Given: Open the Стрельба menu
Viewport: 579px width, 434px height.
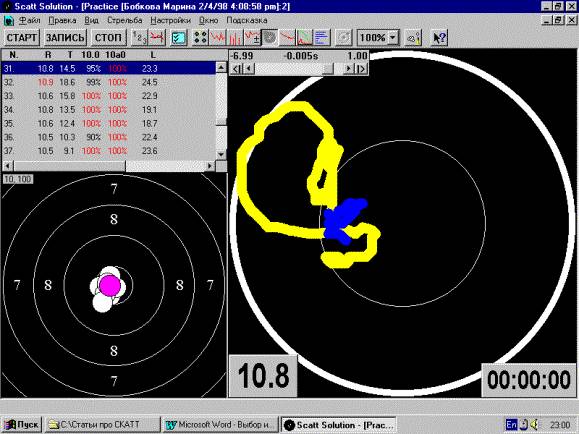Looking at the screenshot, I should tap(124, 20).
